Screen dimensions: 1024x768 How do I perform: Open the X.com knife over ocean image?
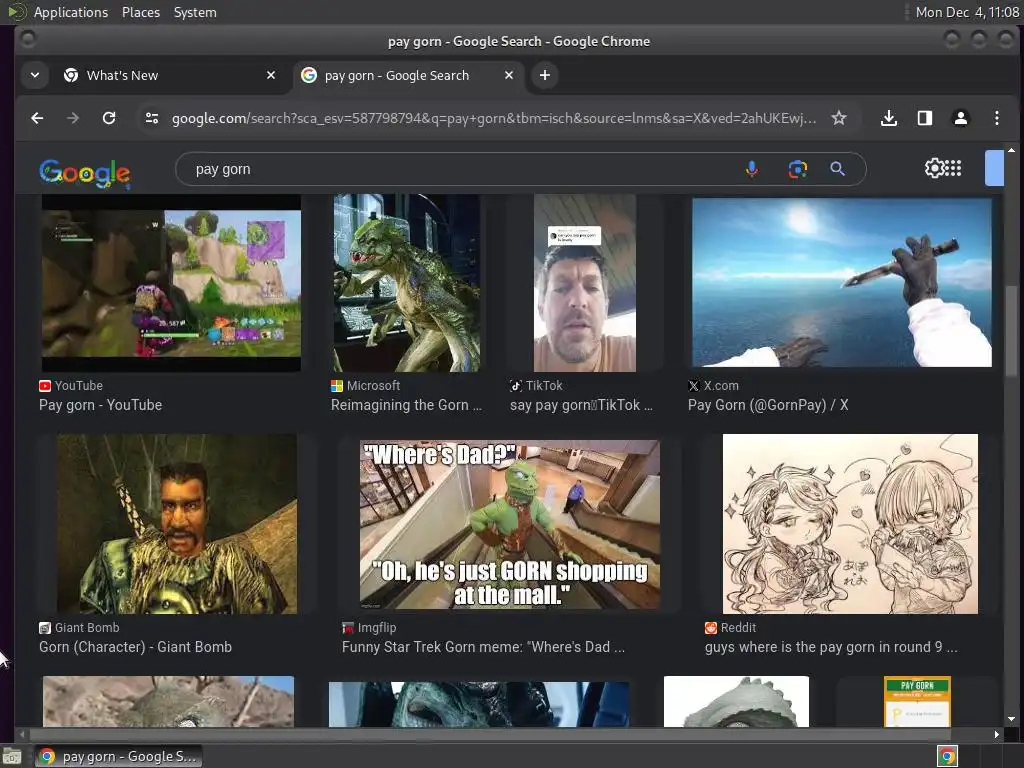[x=842, y=282]
